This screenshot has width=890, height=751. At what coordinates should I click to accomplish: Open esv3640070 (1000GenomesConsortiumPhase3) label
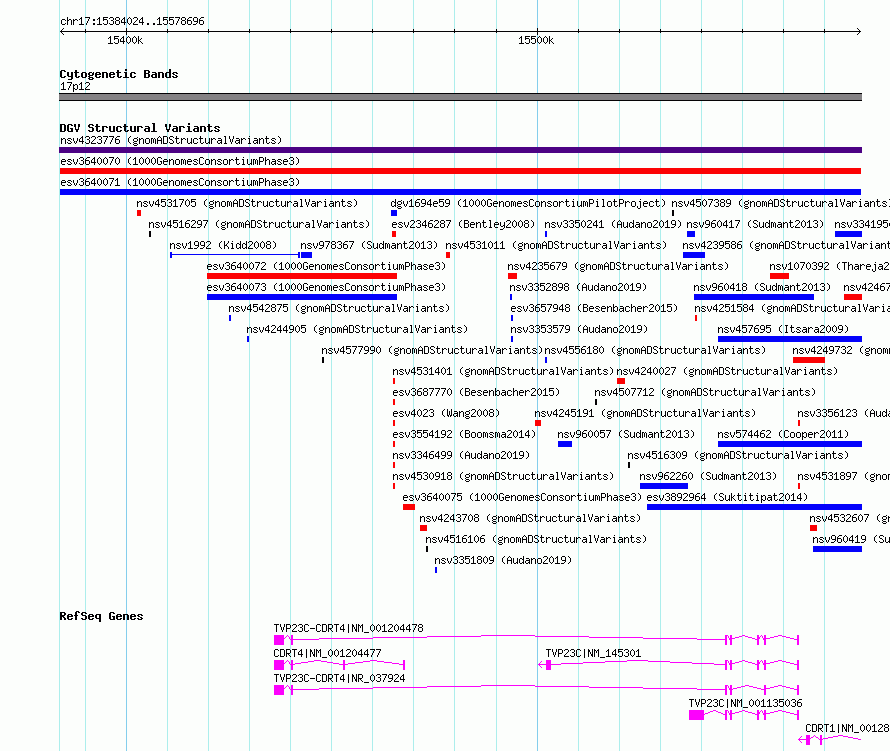[180, 161]
